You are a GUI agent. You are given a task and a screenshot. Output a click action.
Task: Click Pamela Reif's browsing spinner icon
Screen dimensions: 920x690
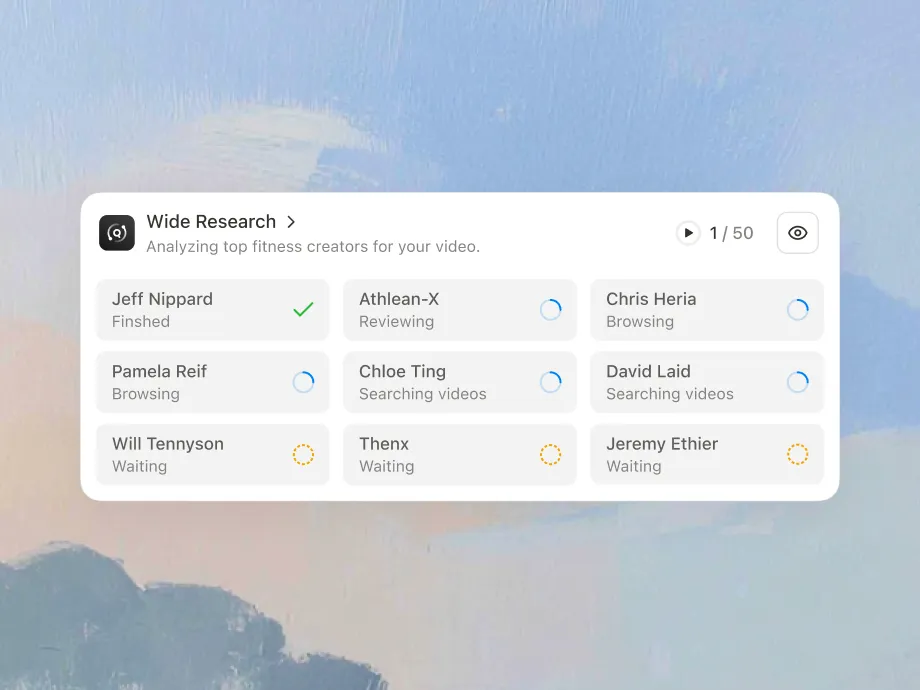[x=303, y=382]
